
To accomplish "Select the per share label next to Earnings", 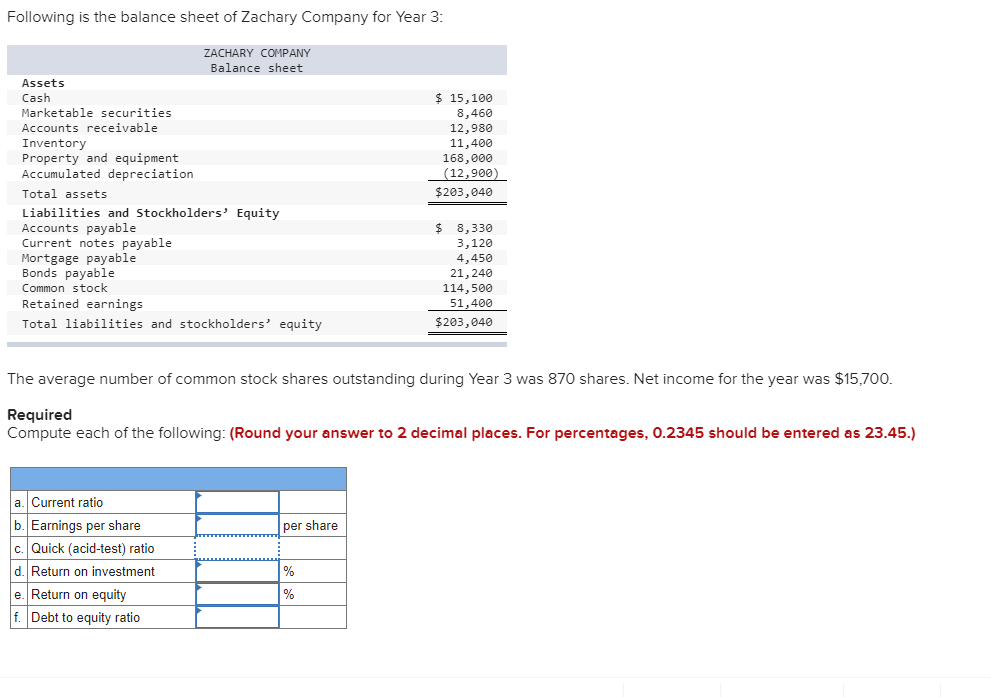I will coord(311,525).
